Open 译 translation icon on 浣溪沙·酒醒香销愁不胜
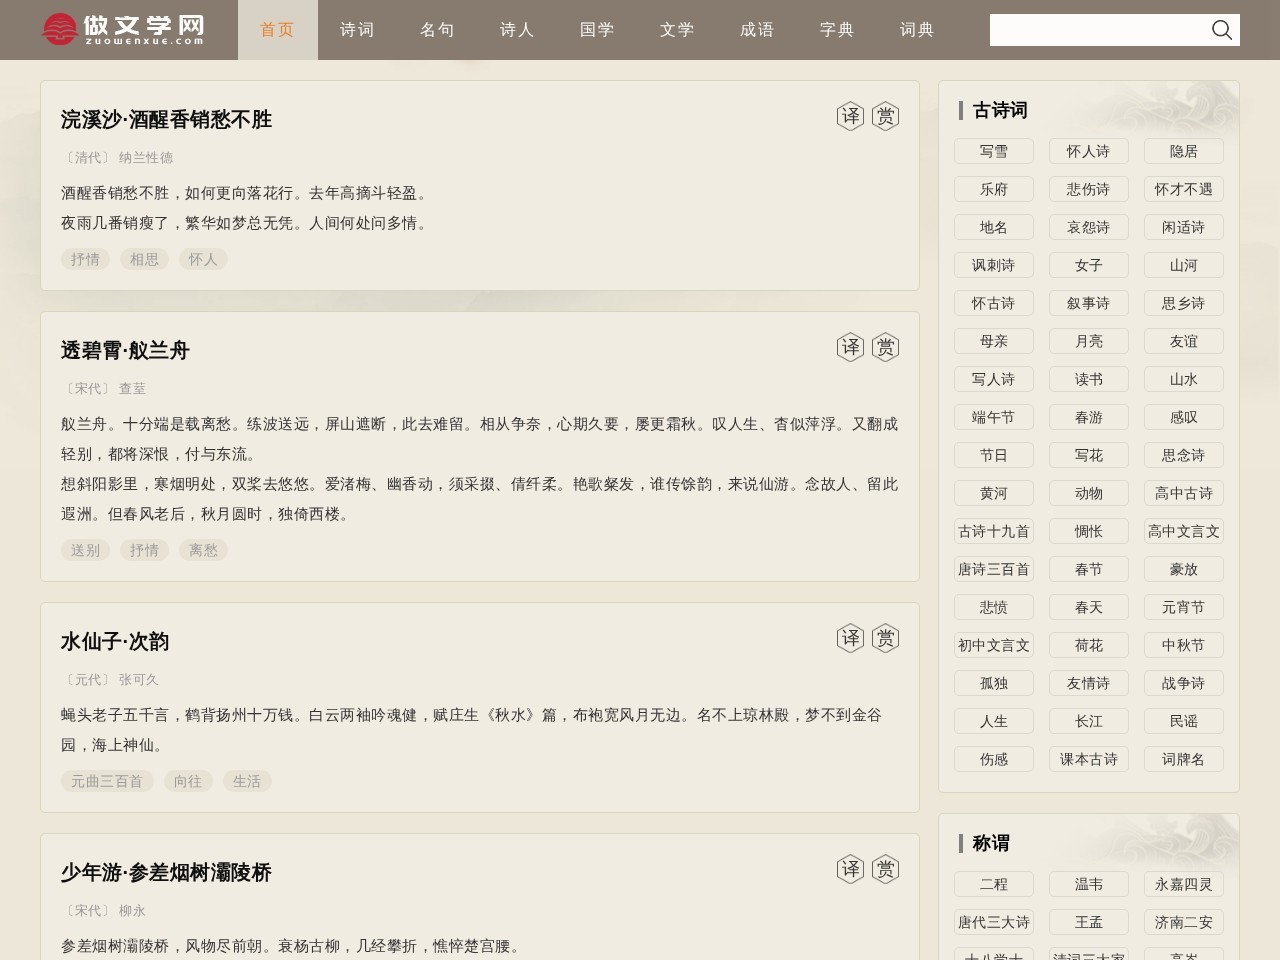Image resolution: width=1280 pixels, height=960 pixels. 850,115
